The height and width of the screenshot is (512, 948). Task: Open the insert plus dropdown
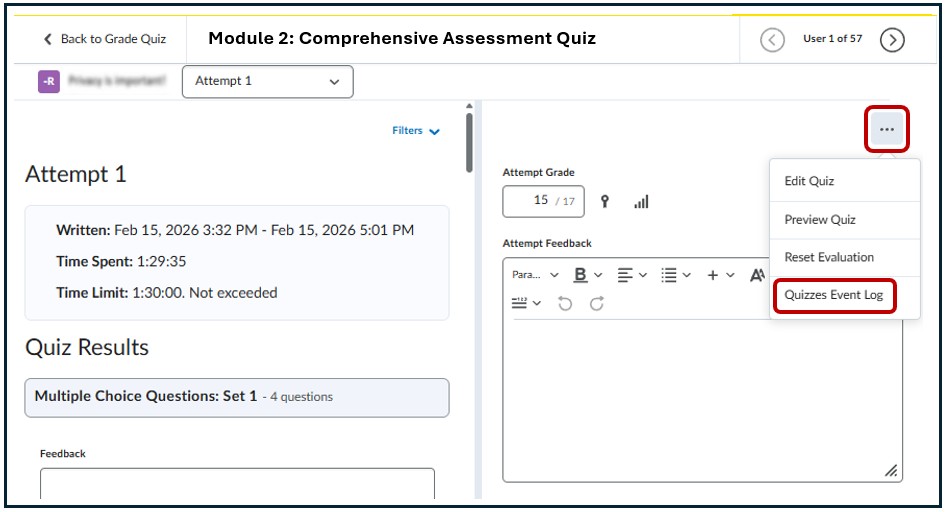click(x=720, y=275)
